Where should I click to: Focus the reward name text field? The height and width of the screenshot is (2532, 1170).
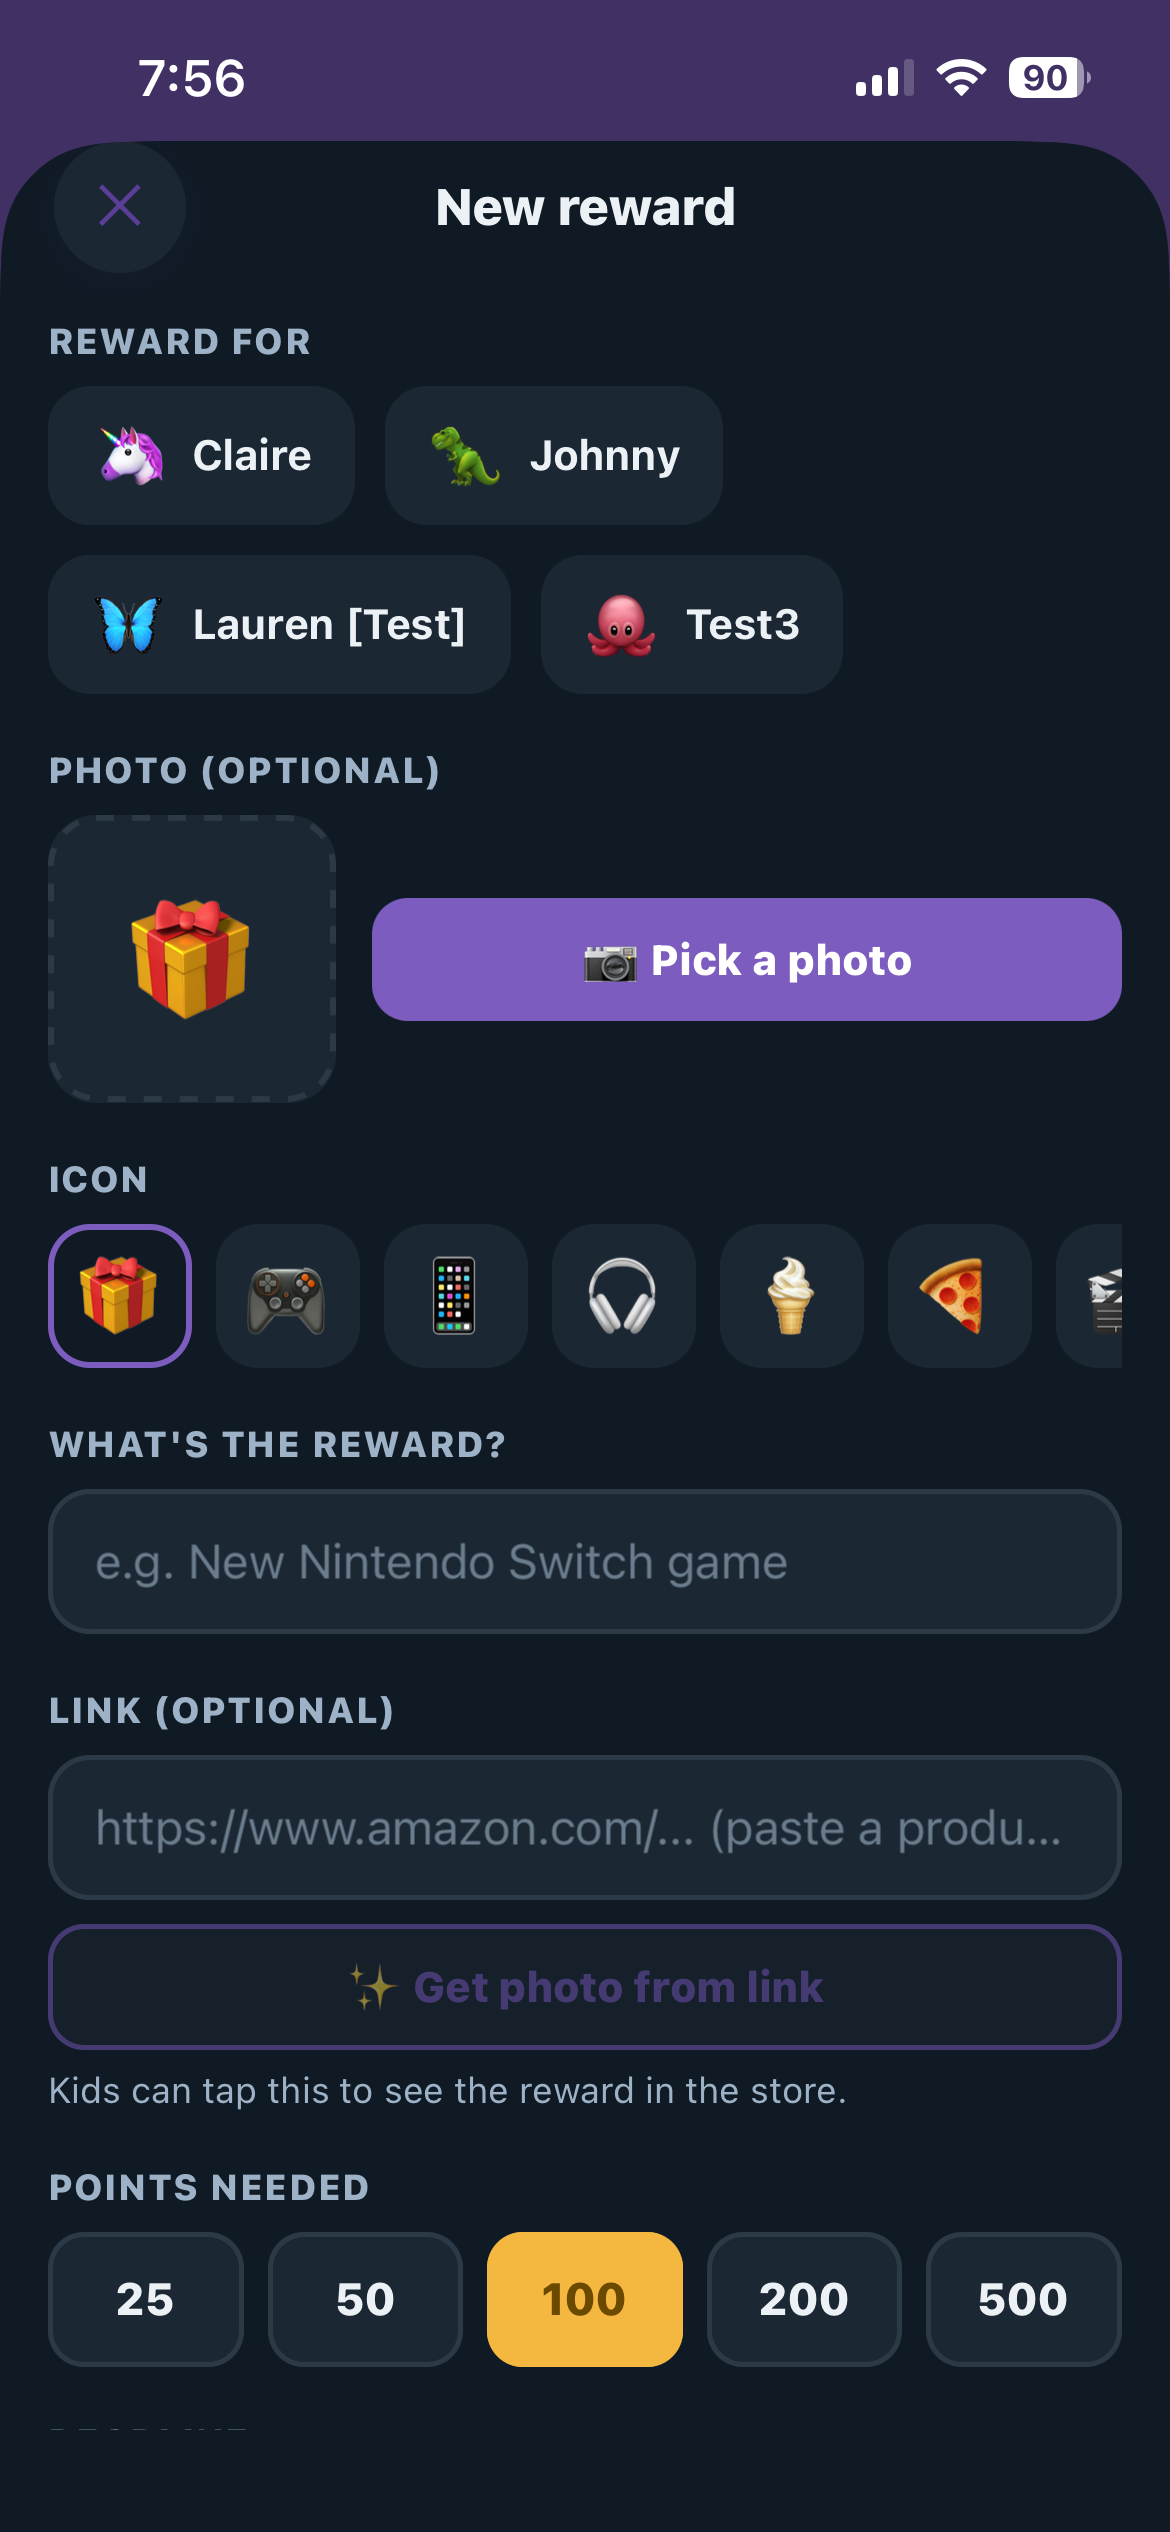(585, 1561)
